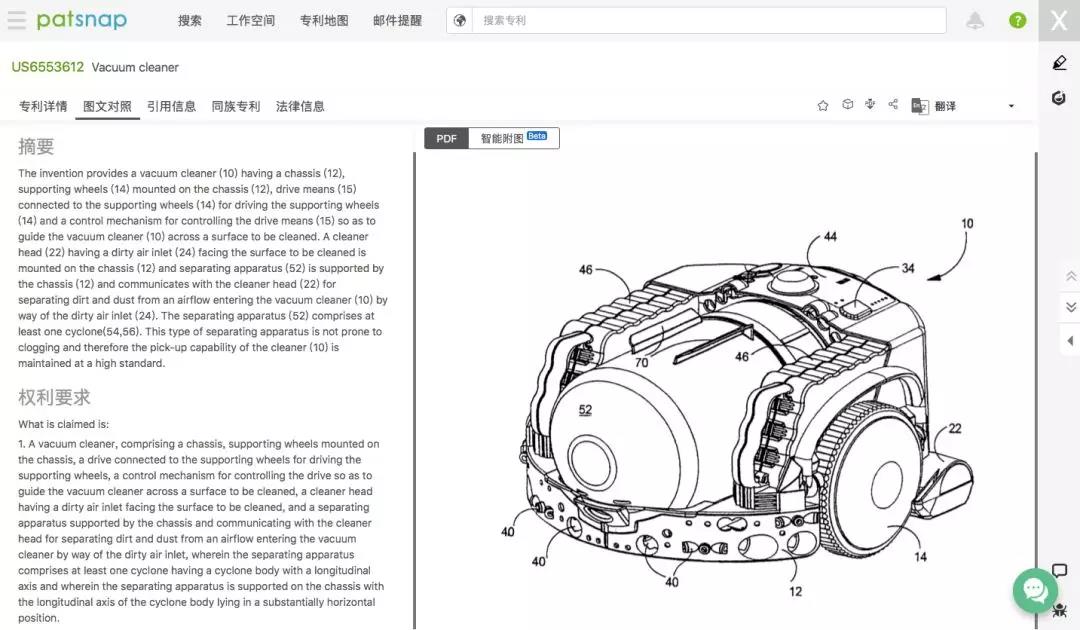Open the hamburger menu beside patsnap logo
This screenshot has width=1080, height=630.
[x=16, y=21]
